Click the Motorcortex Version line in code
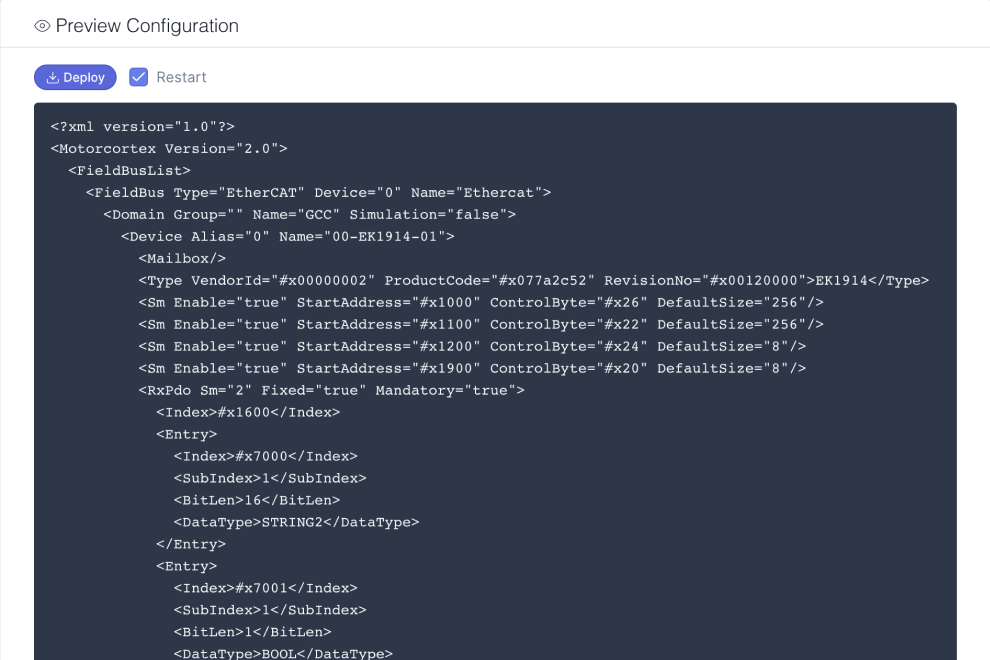The height and width of the screenshot is (660, 990). point(169,148)
